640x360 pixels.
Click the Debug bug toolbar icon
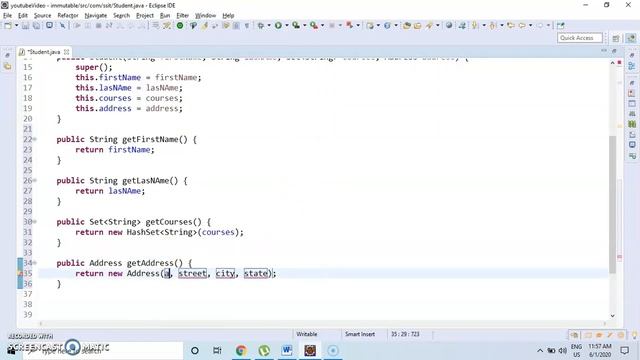pyautogui.click(x=260, y=25)
